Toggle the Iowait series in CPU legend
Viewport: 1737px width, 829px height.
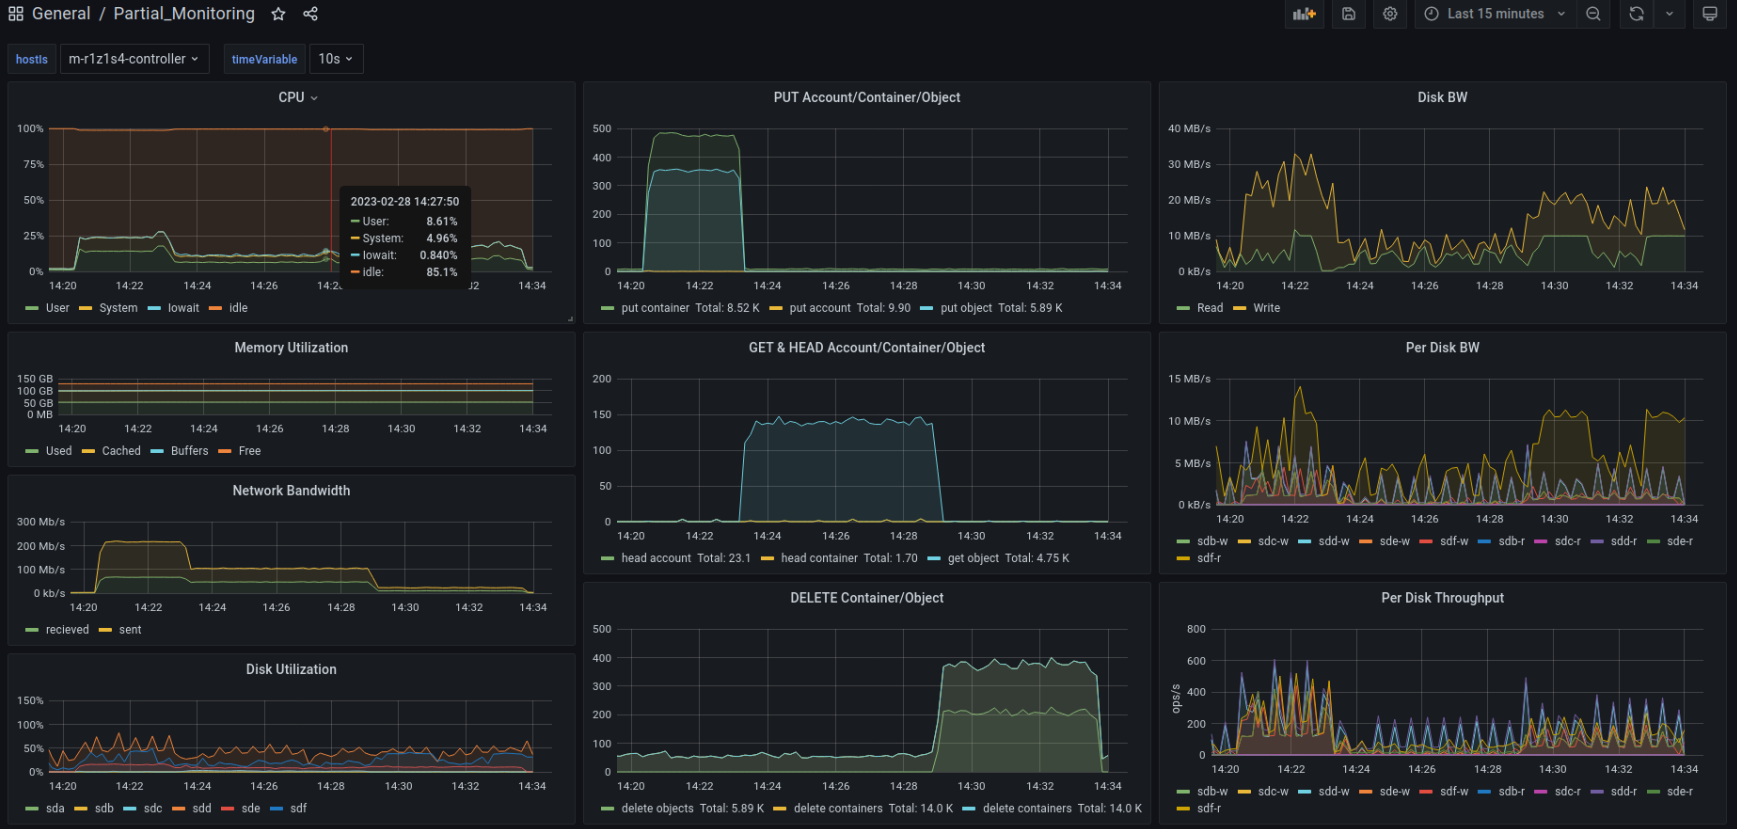183,308
